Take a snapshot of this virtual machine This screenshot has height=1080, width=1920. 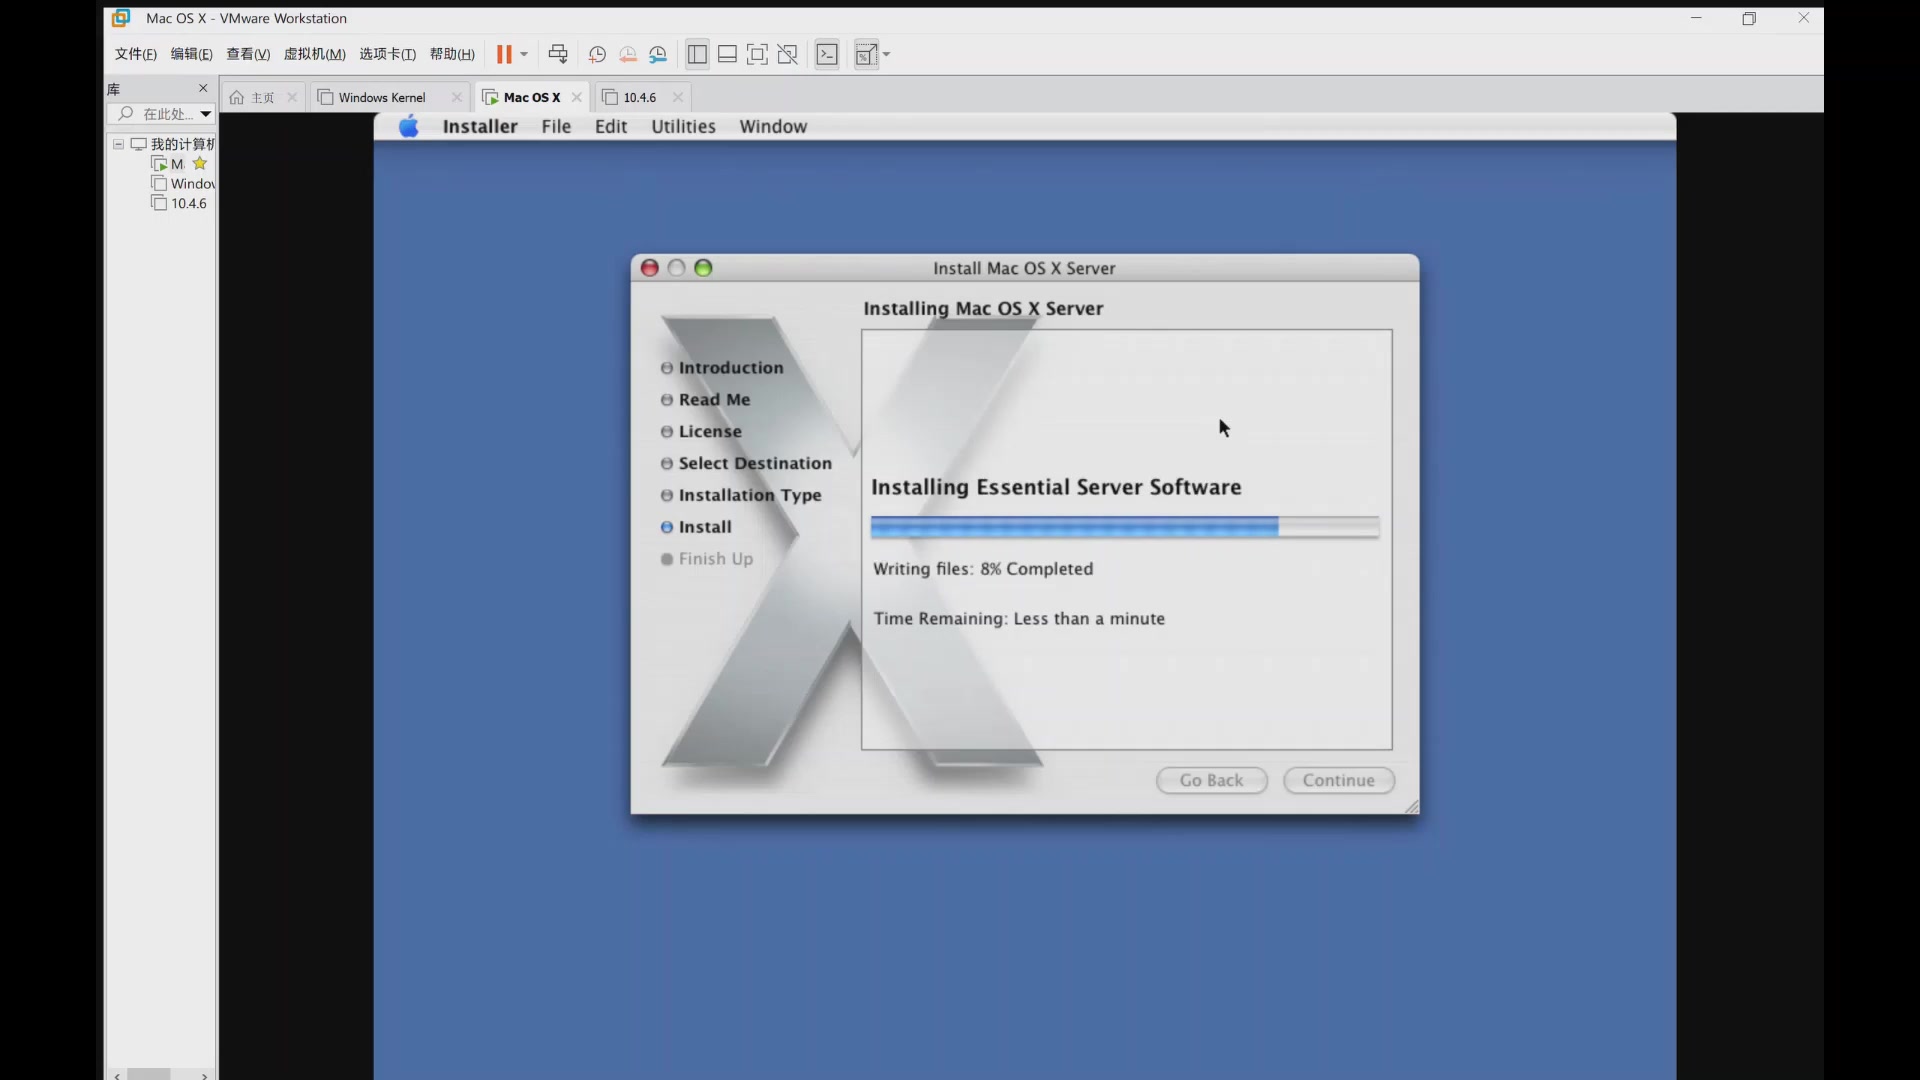597,54
